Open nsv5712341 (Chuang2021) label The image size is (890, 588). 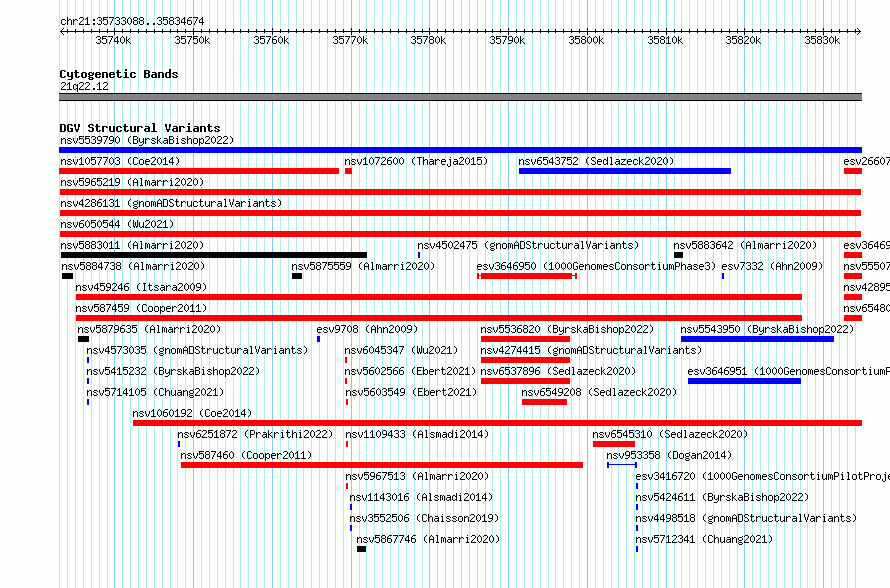[704, 539]
